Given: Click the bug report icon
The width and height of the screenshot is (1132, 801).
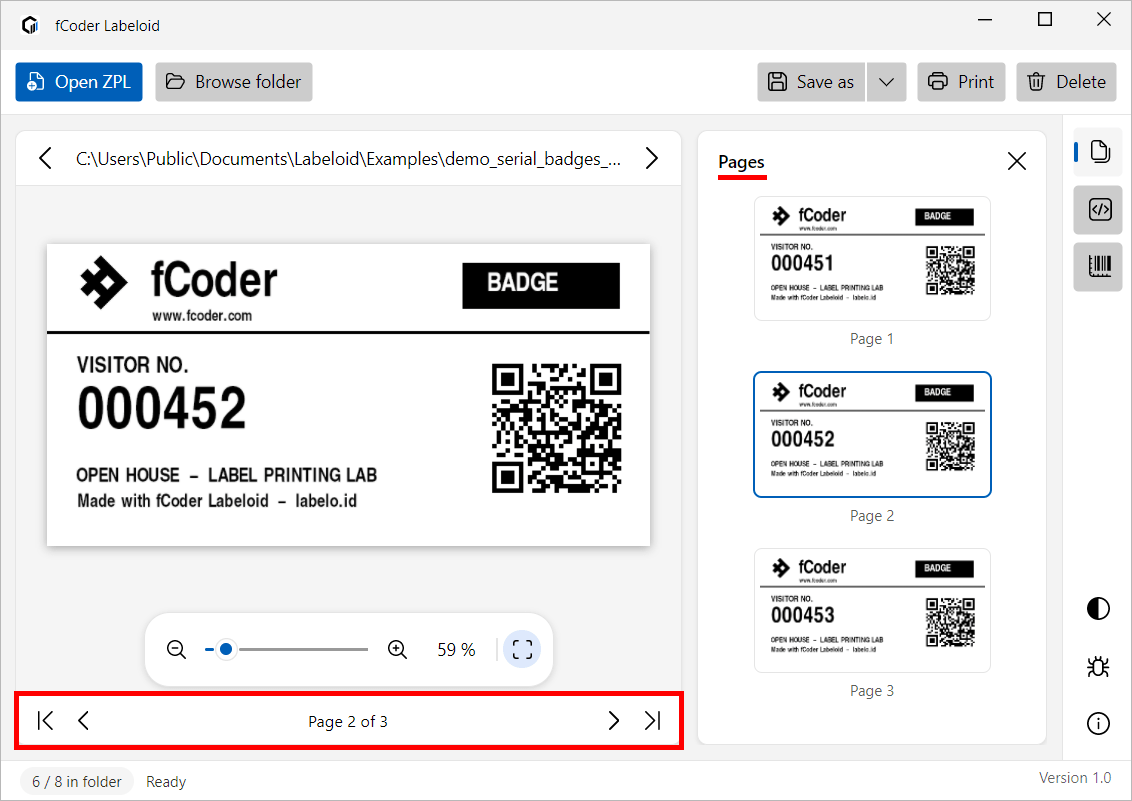Looking at the screenshot, I should 1098,666.
